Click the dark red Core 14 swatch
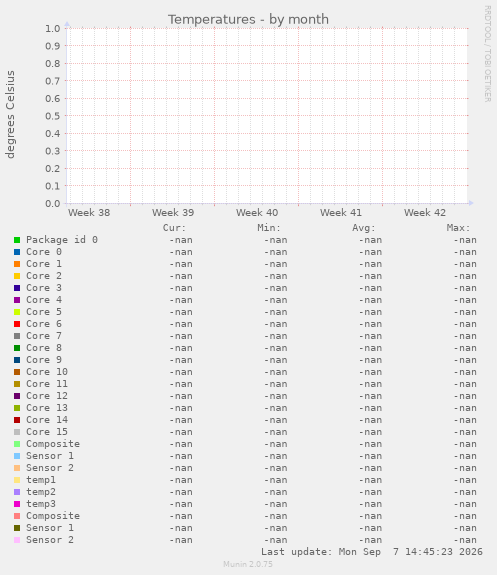The width and height of the screenshot is (497, 575). (17, 420)
